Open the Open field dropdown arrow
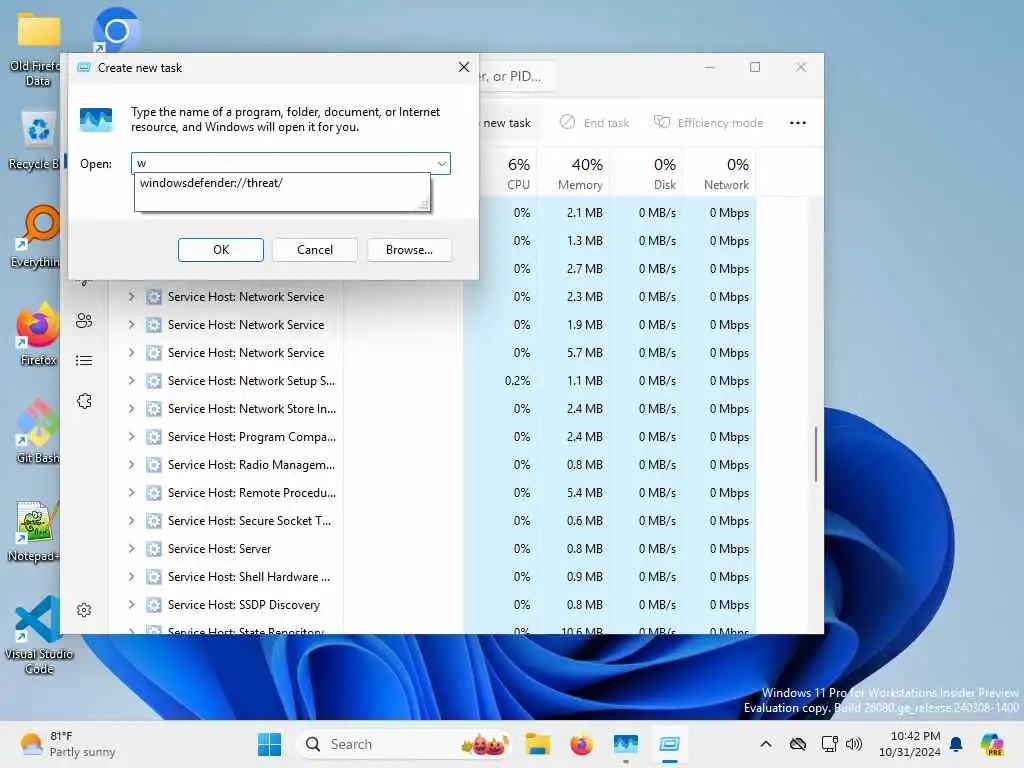Image resolution: width=1024 pixels, height=768 pixels. pyautogui.click(x=442, y=163)
